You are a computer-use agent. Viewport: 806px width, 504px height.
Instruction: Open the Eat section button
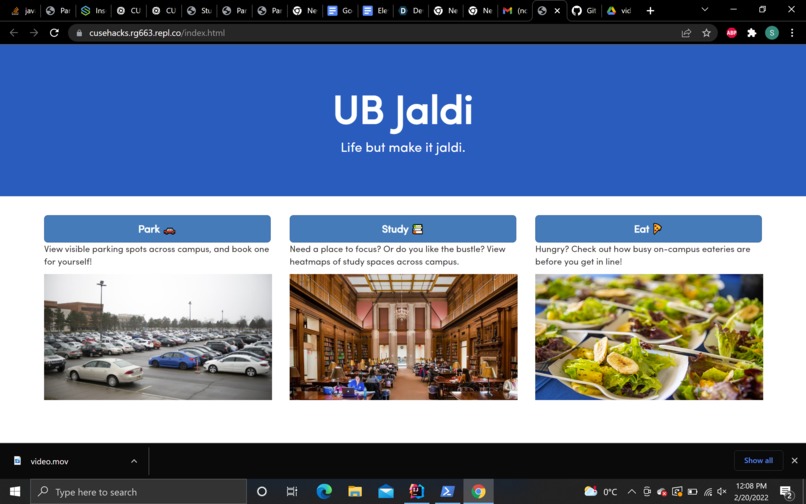(x=648, y=229)
